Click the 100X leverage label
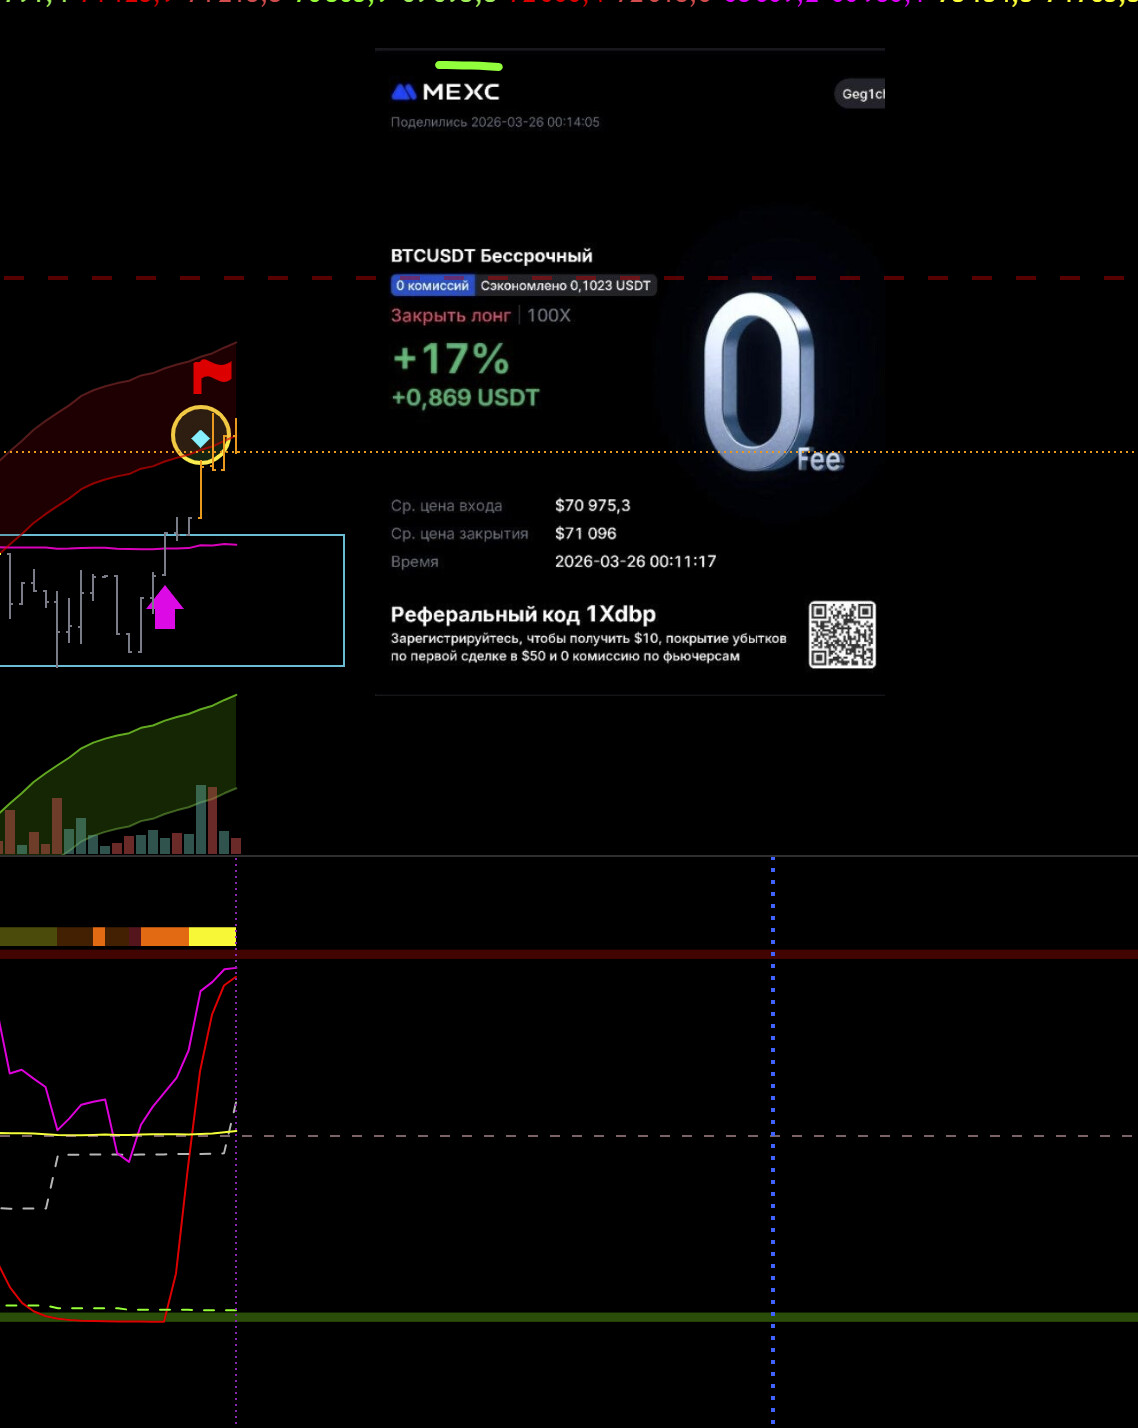The width and height of the screenshot is (1138, 1428). [549, 316]
